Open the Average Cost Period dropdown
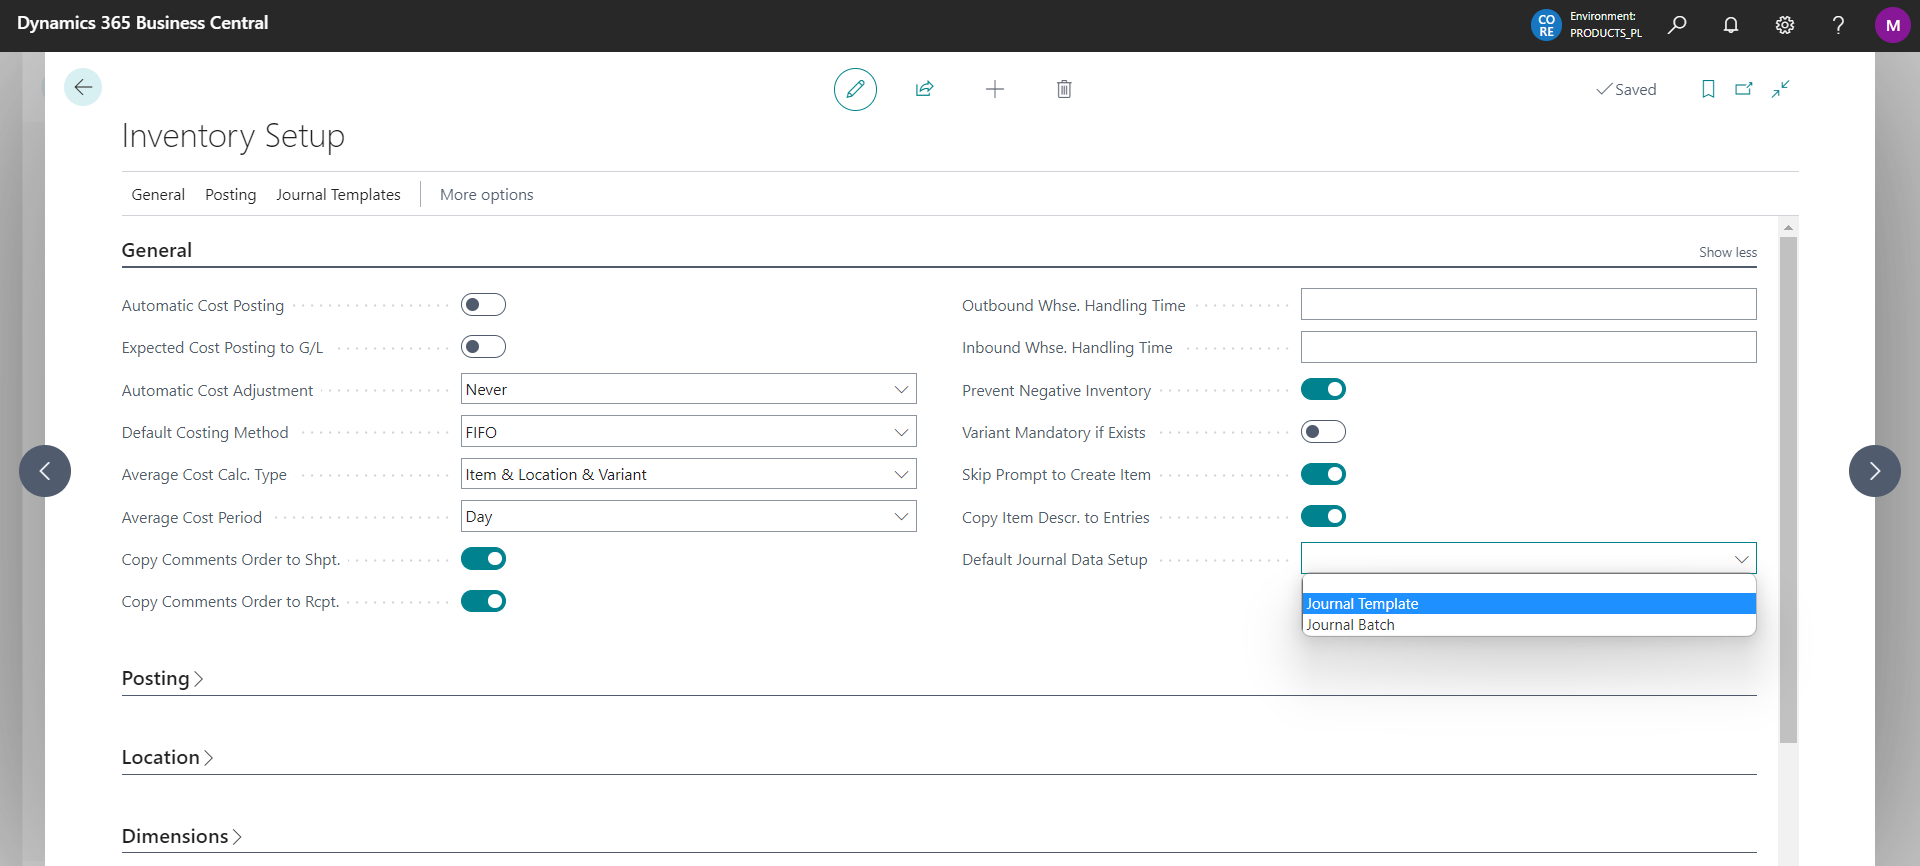The width and height of the screenshot is (1920, 866). tap(688, 517)
